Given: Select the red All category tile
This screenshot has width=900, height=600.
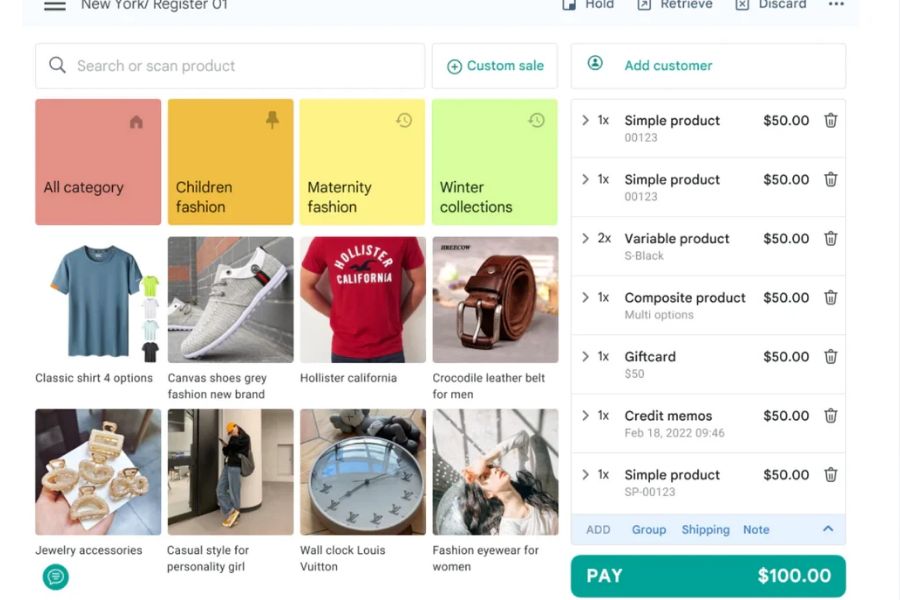Looking at the screenshot, I should [x=98, y=162].
